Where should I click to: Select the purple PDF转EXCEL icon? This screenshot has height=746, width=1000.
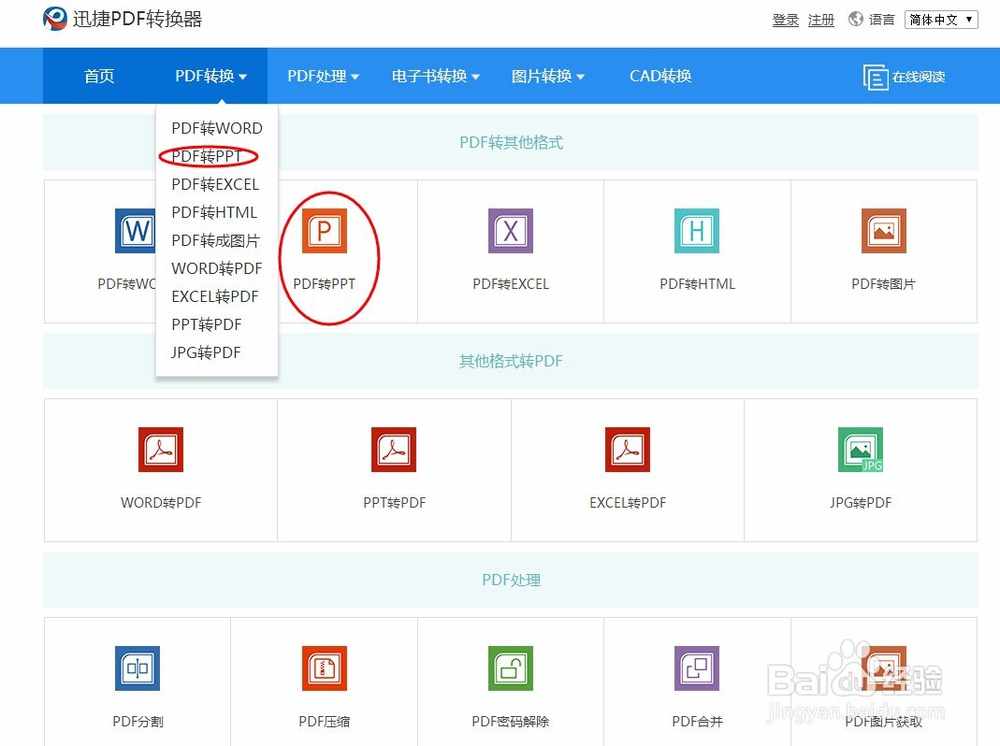point(510,231)
